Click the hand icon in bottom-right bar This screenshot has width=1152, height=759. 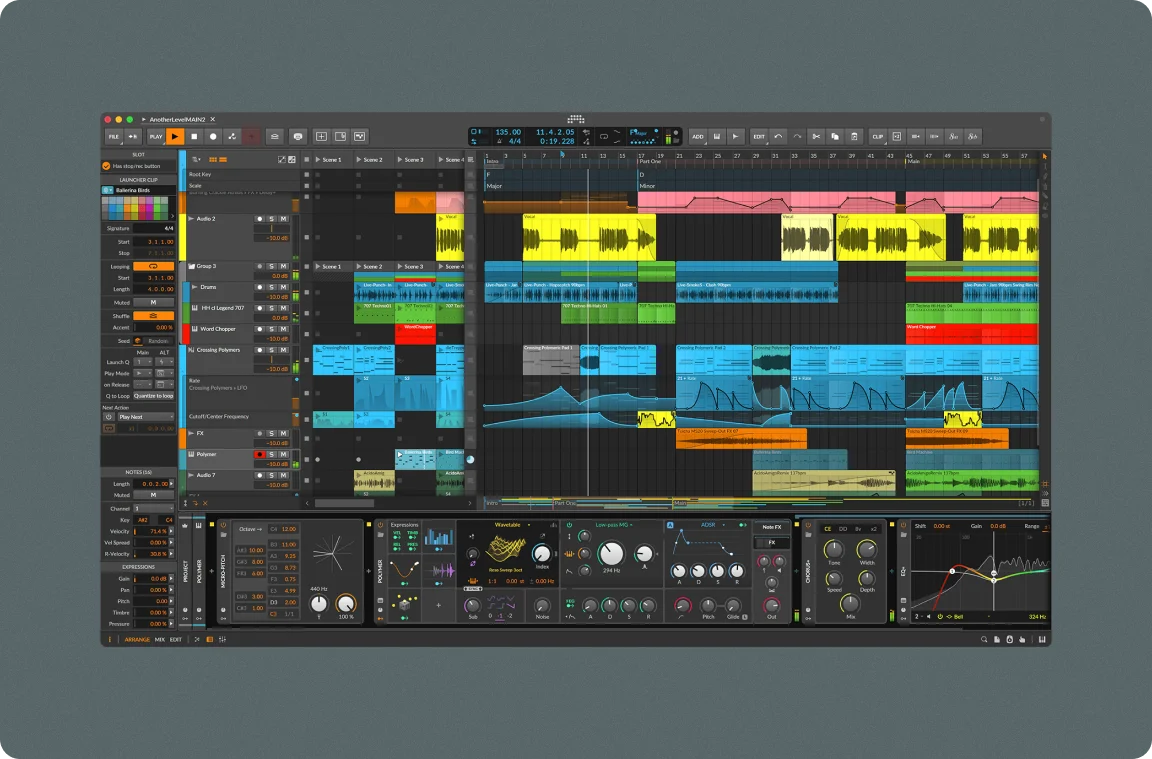click(1022, 639)
